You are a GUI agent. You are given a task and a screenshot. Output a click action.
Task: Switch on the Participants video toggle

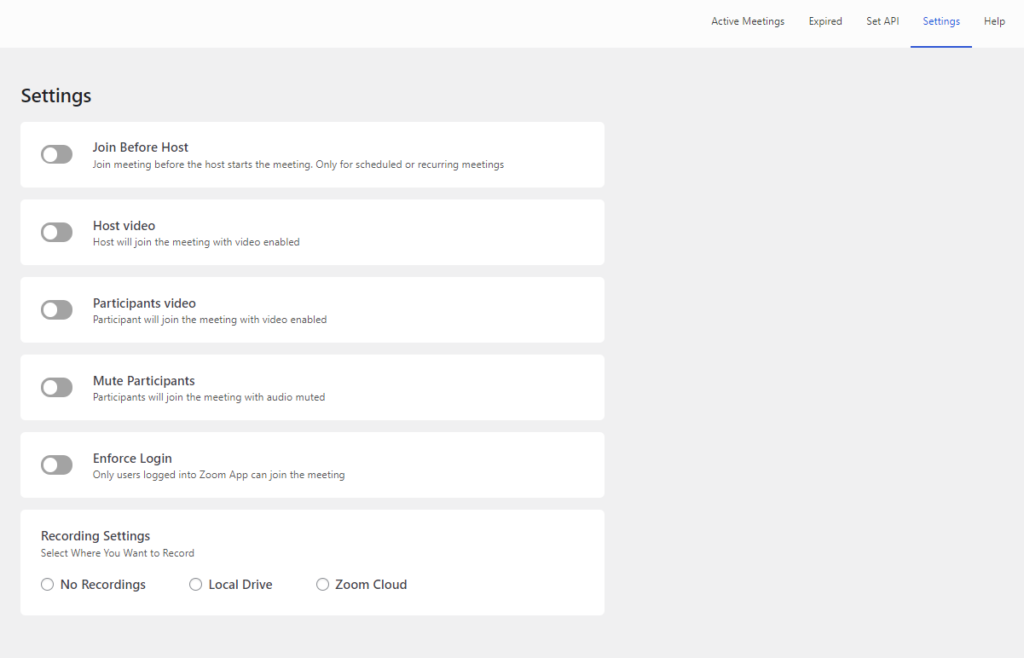(x=57, y=310)
